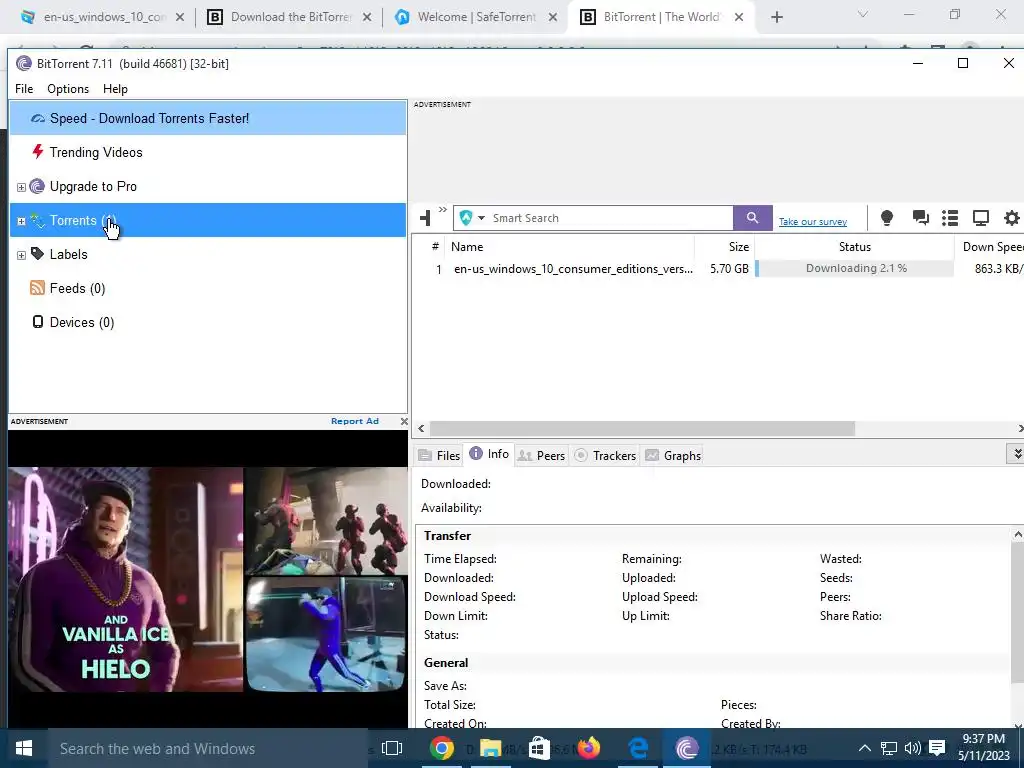Image resolution: width=1024 pixels, height=768 pixels.
Task: Click the 5.70 GB size cell
Action: coord(729,268)
